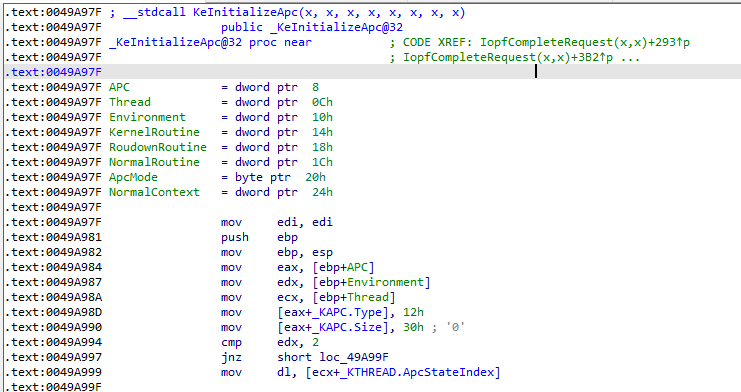The height and width of the screenshot is (392, 741).
Task: Click offset 18h of RoudownRoutine
Action: (322, 148)
